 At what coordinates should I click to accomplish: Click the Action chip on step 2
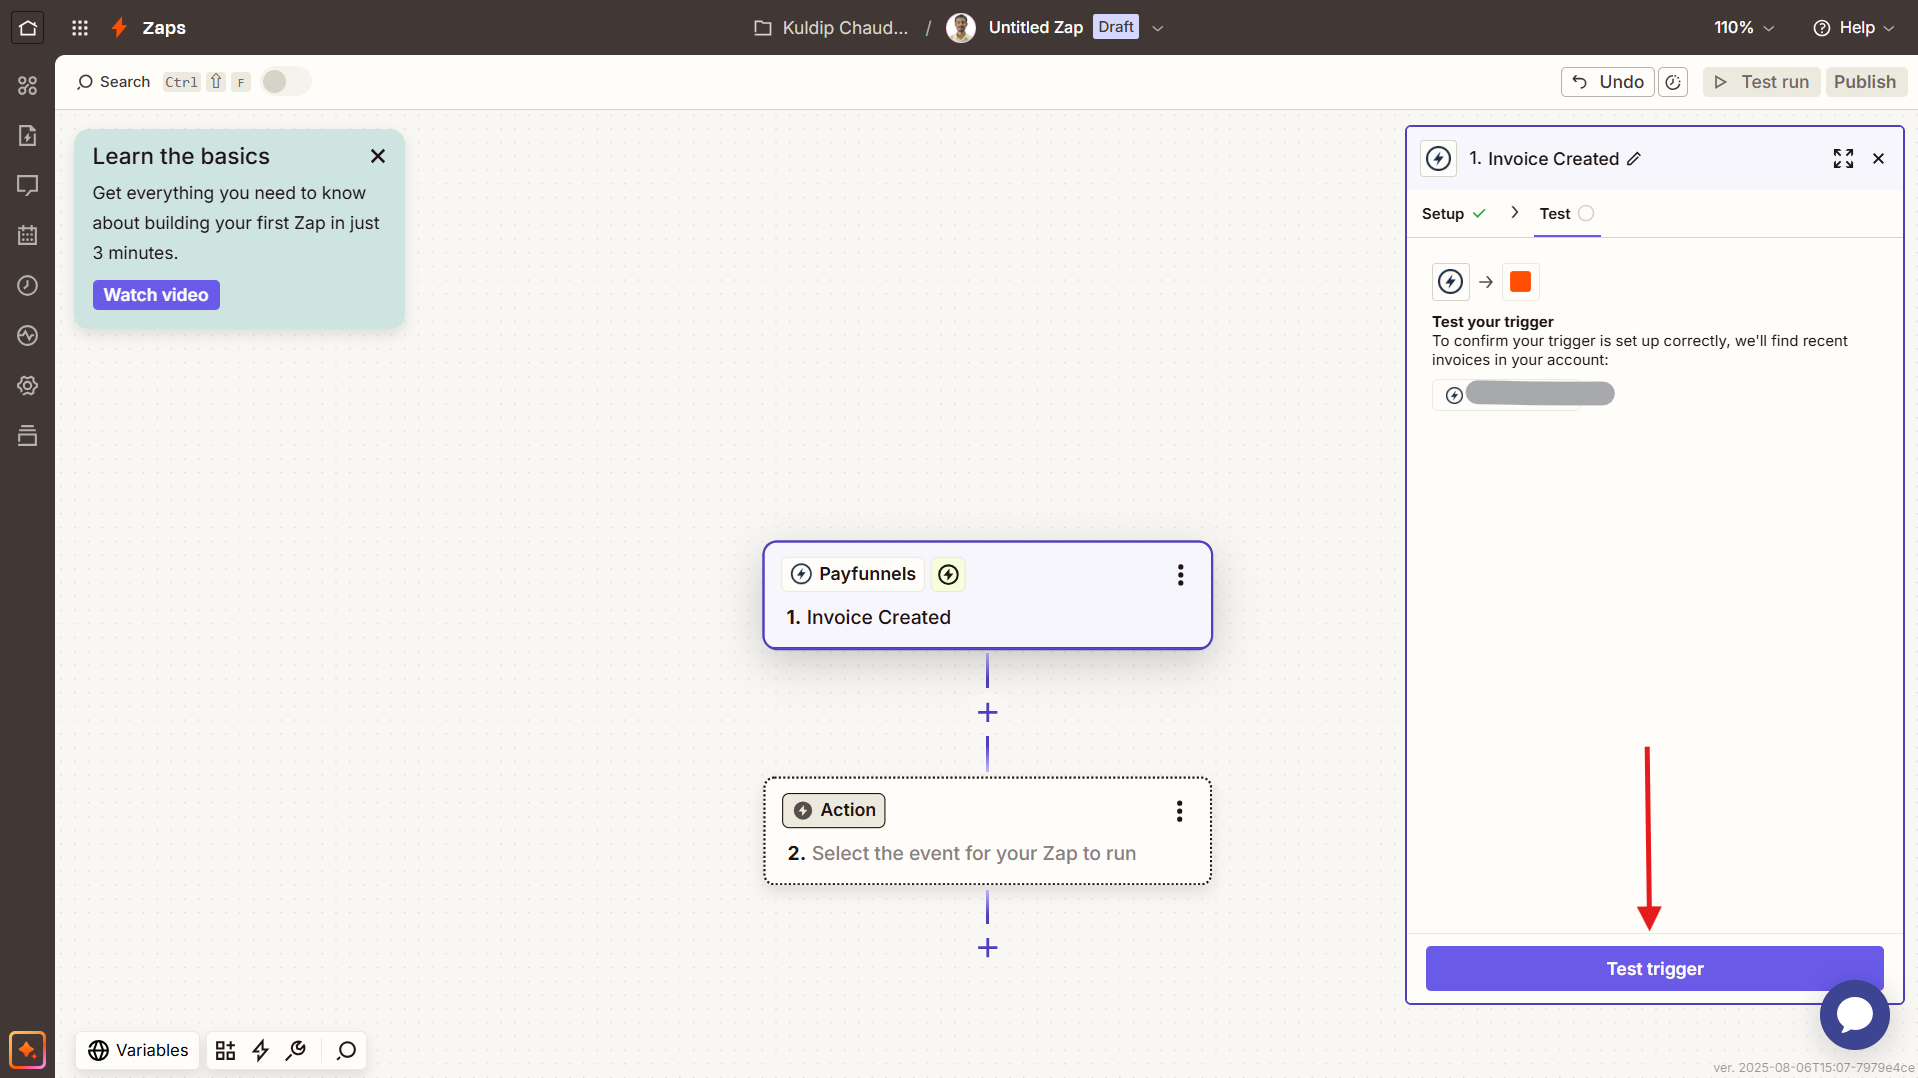833,810
